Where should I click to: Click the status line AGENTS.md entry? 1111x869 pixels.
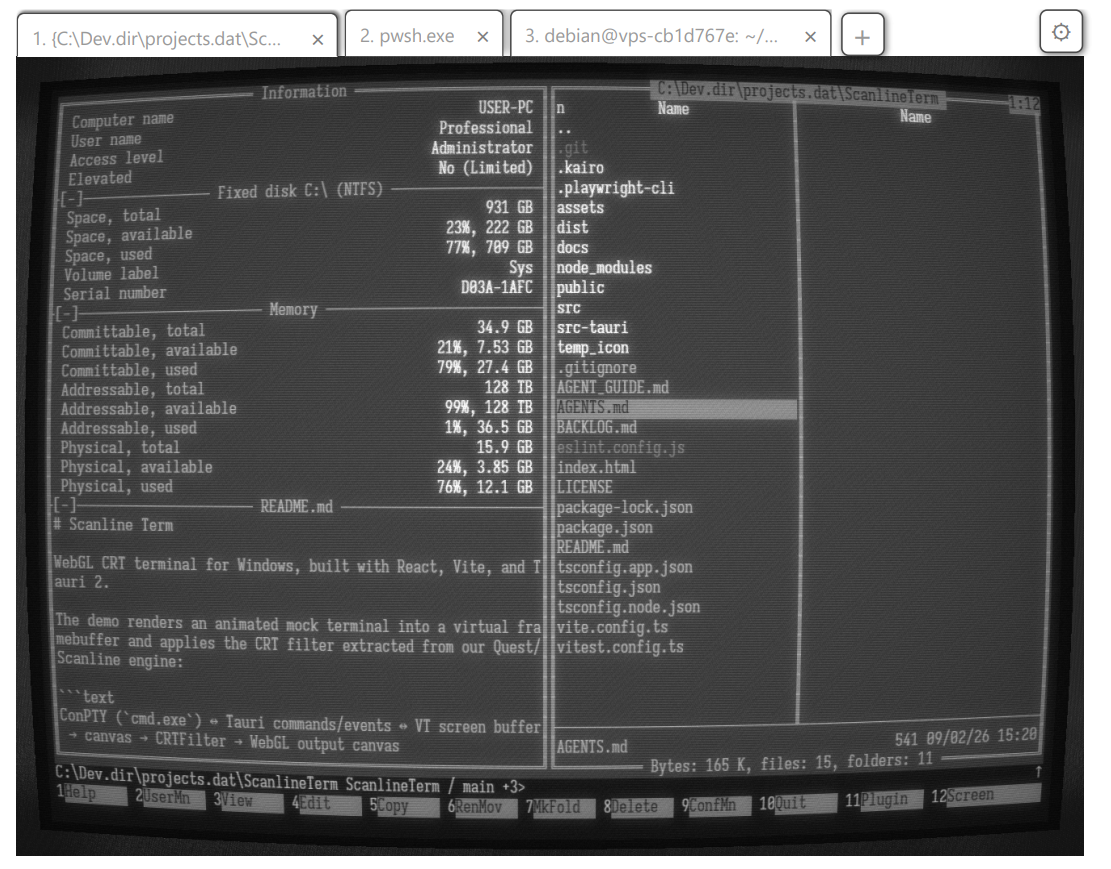[x=592, y=746]
